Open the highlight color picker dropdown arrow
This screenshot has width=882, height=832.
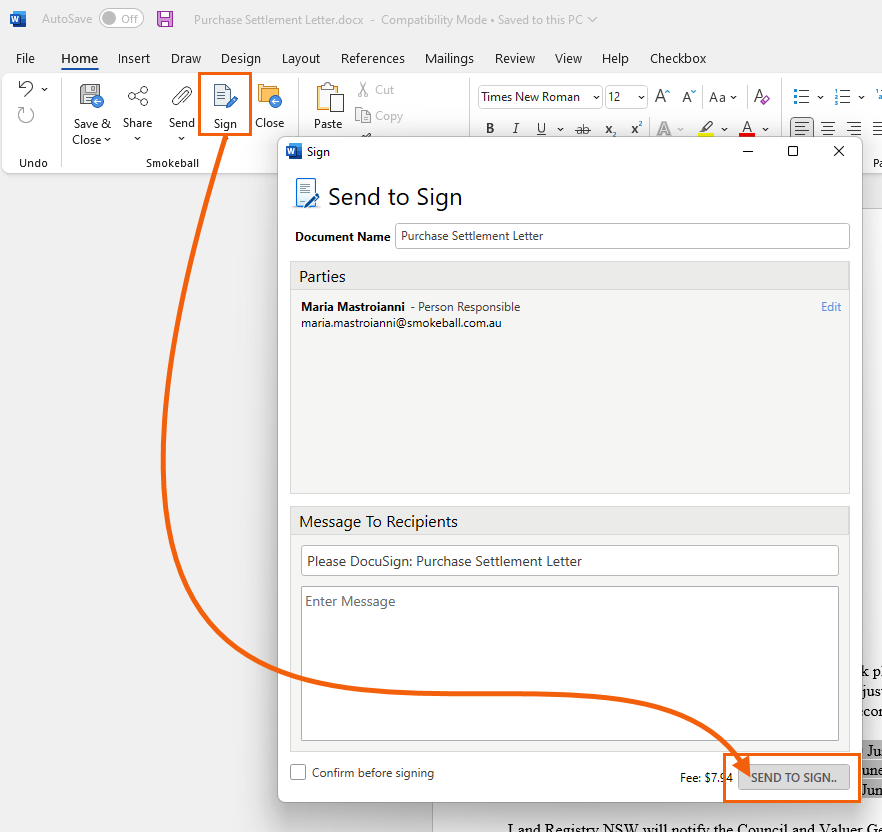[x=724, y=129]
